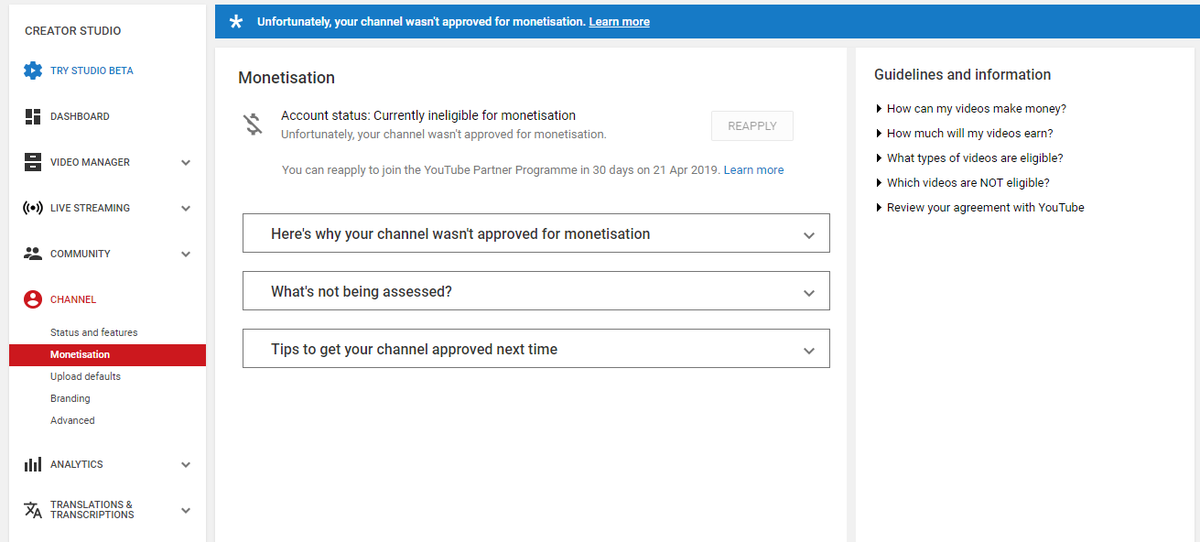This screenshot has height=542, width=1200.
Task: Expand the Community submenu chevron
Action: (x=186, y=255)
